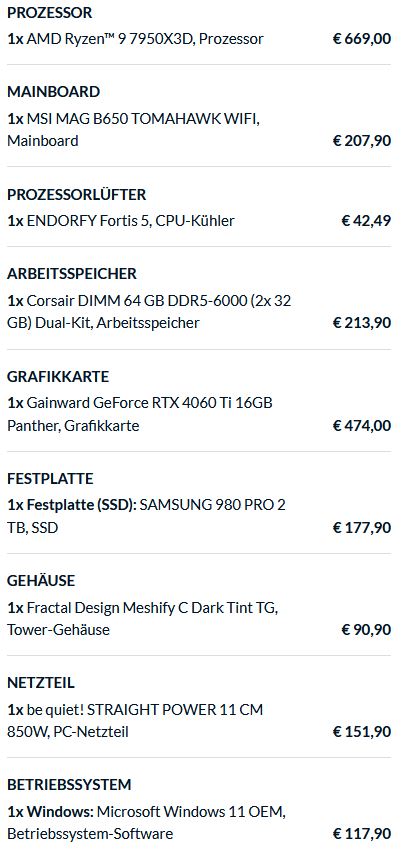Image resolution: width=404 pixels, height=859 pixels.
Task: Open the Corsair DIMM 64 GB DDR5-6000 item
Action: (x=149, y=311)
